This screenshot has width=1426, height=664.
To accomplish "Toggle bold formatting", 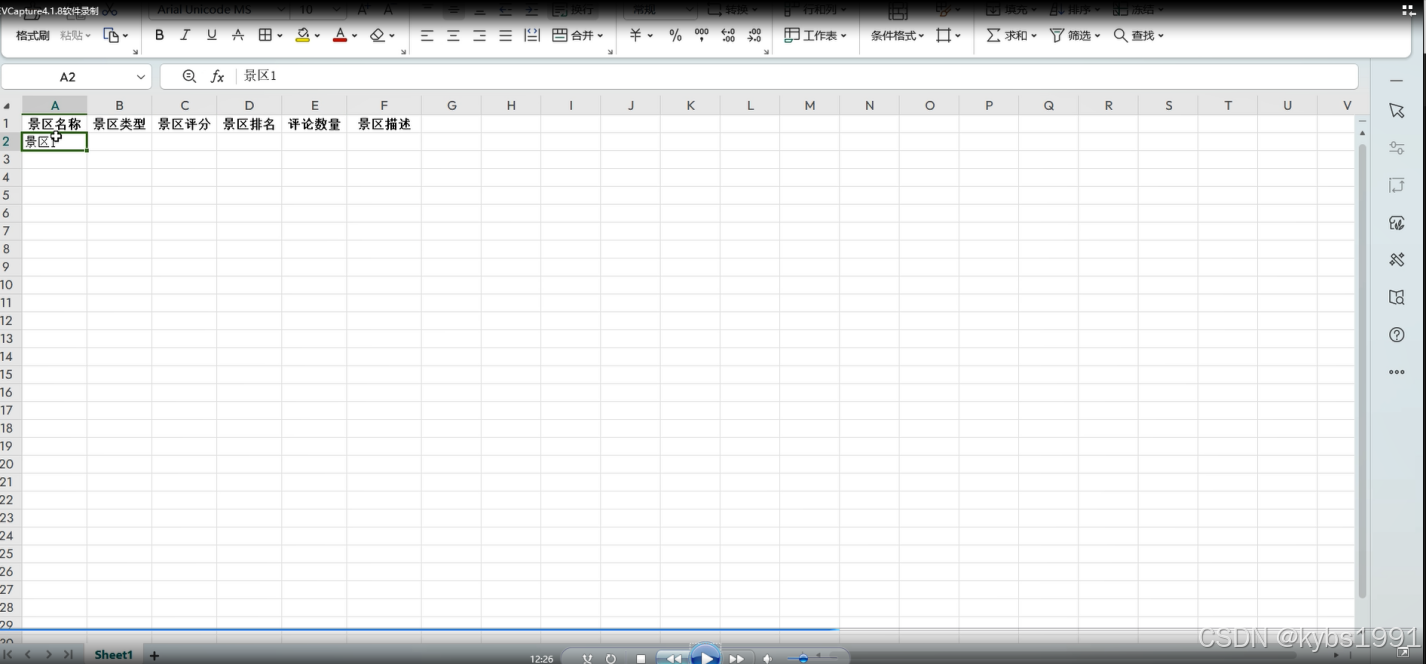I will tap(159, 35).
